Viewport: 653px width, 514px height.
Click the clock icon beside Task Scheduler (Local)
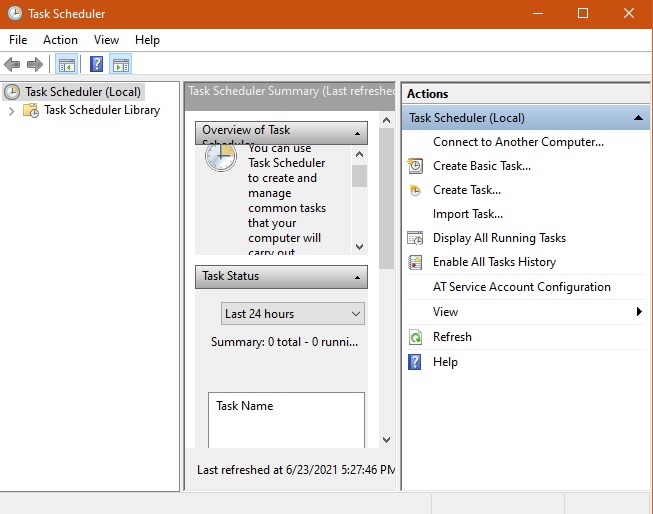pyautogui.click(x=12, y=92)
